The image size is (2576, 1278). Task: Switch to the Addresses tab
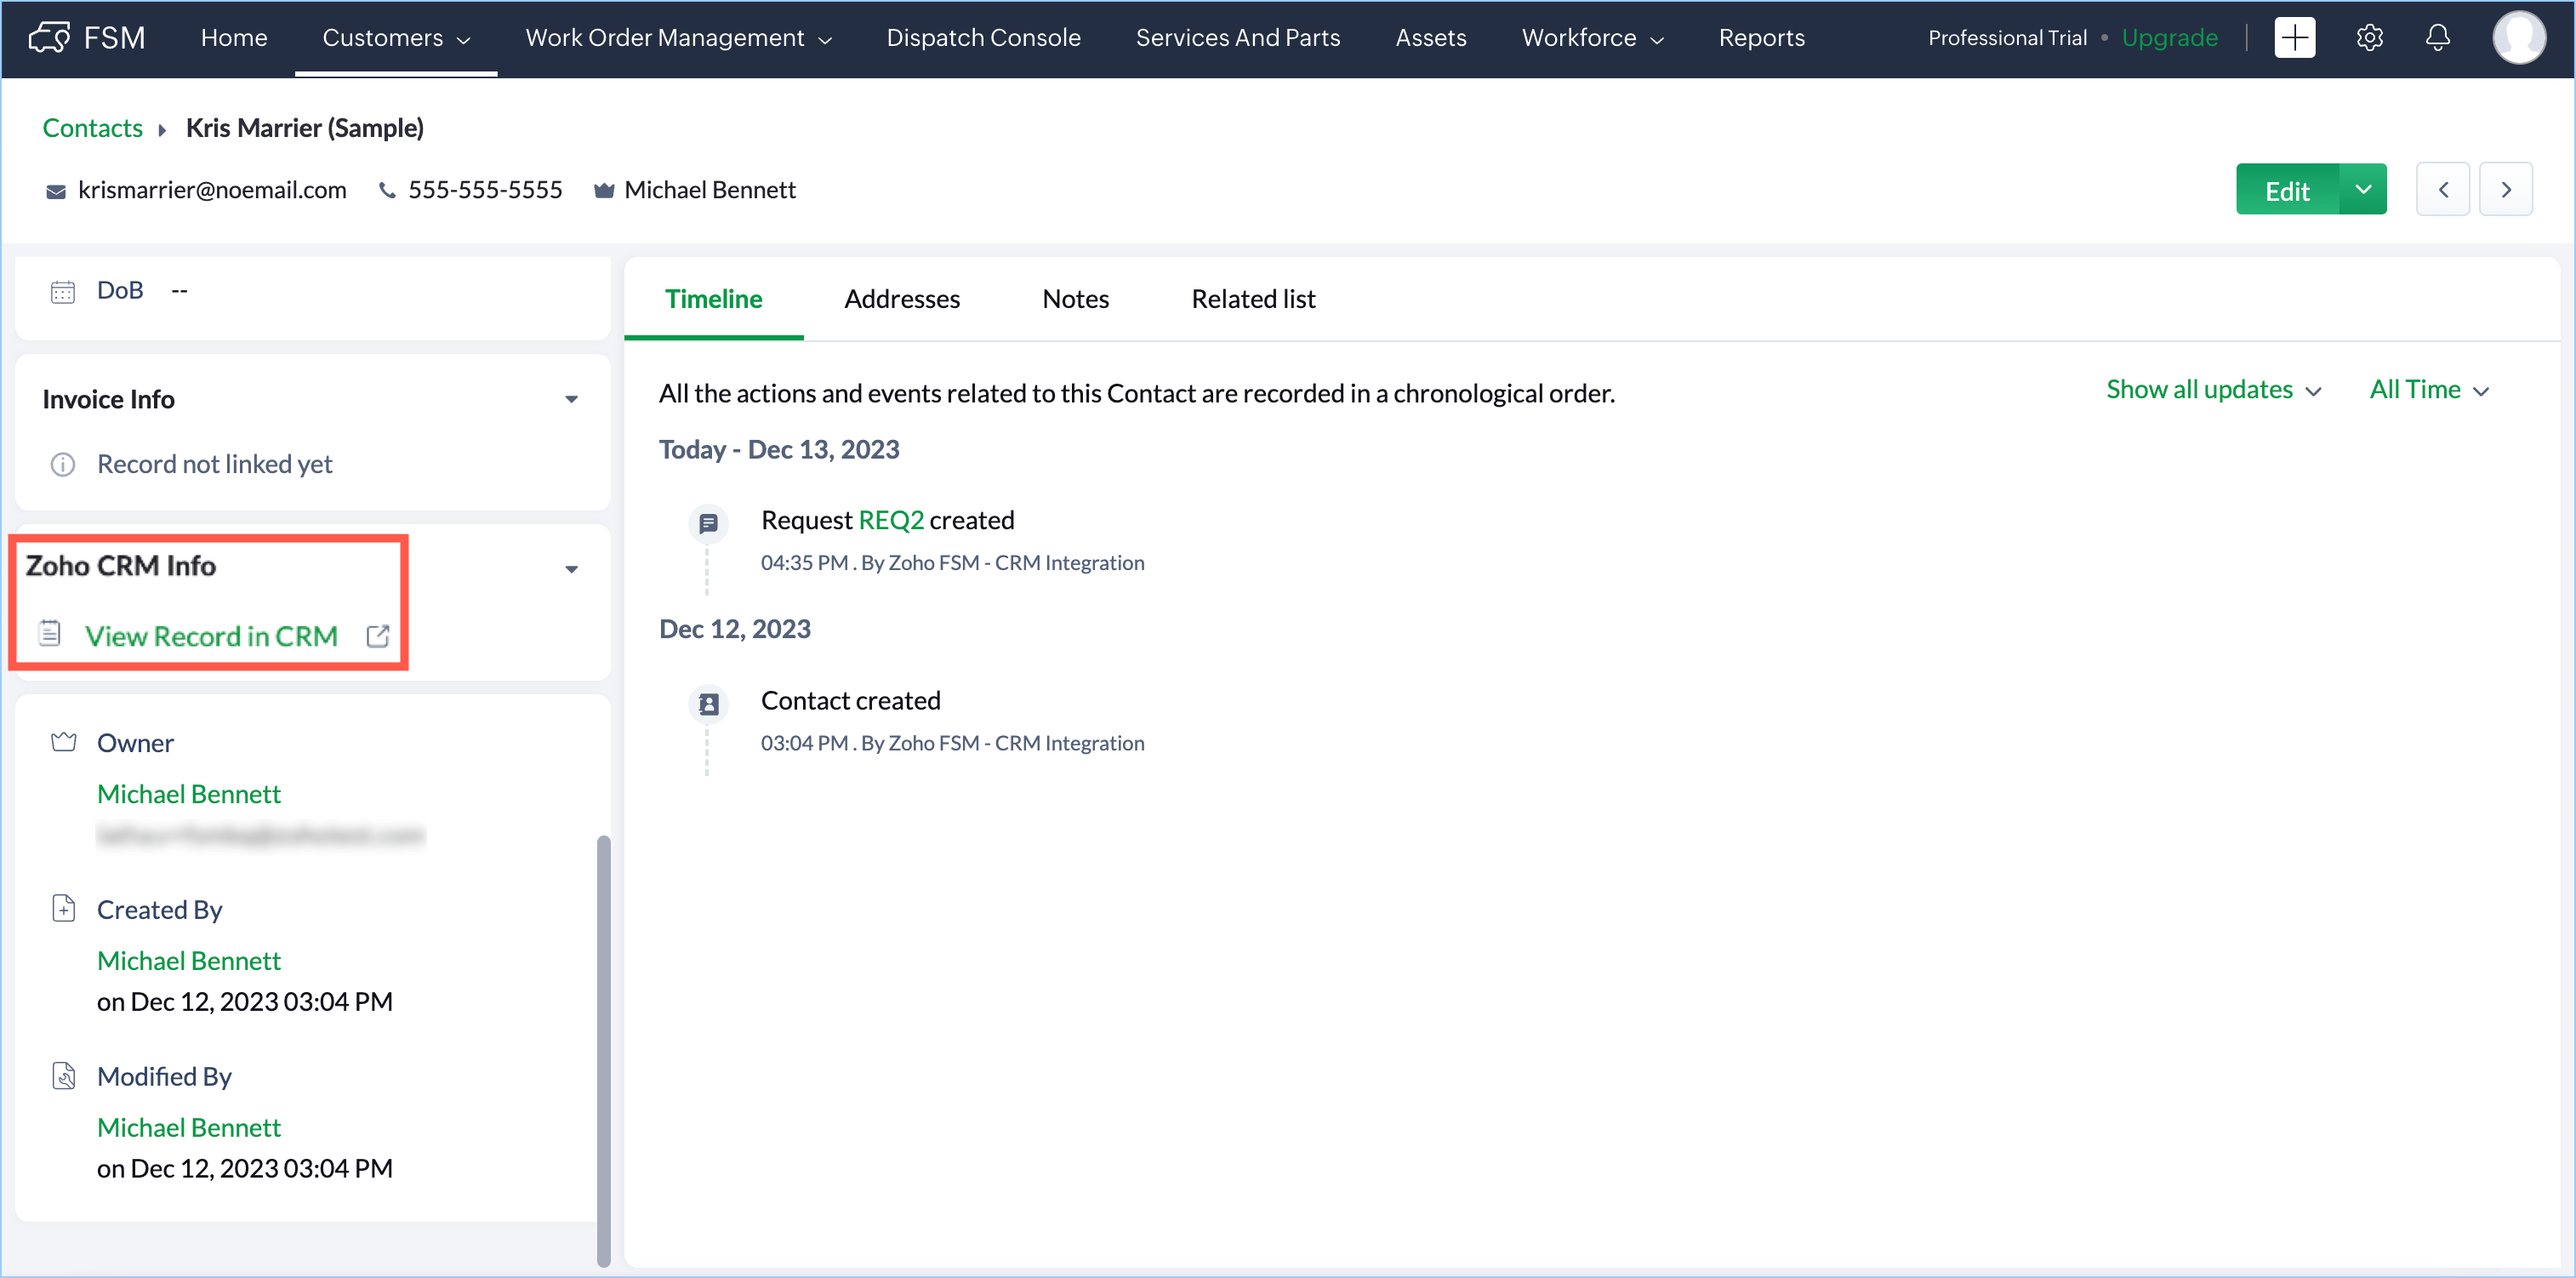pos(901,299)
